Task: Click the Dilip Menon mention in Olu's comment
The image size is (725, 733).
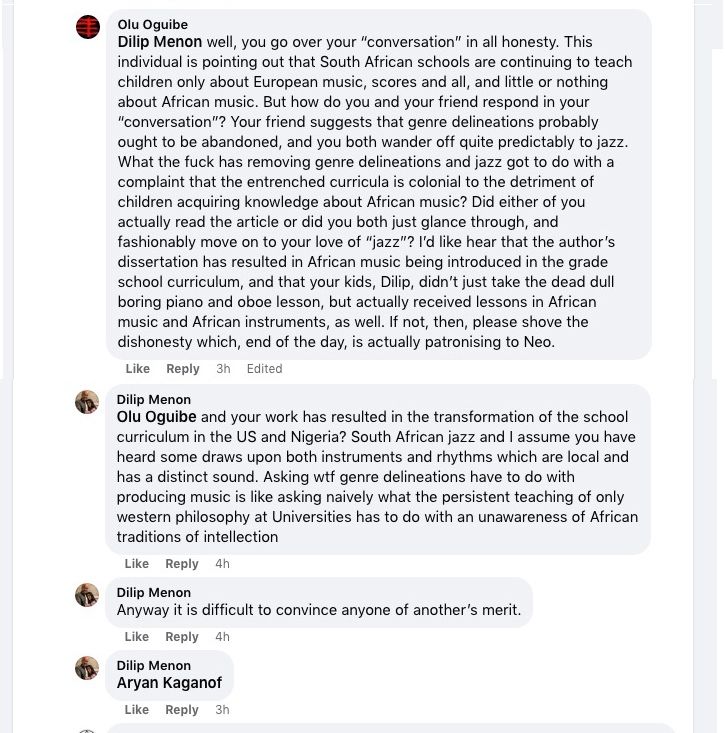Action: click(x=159, y=42)
